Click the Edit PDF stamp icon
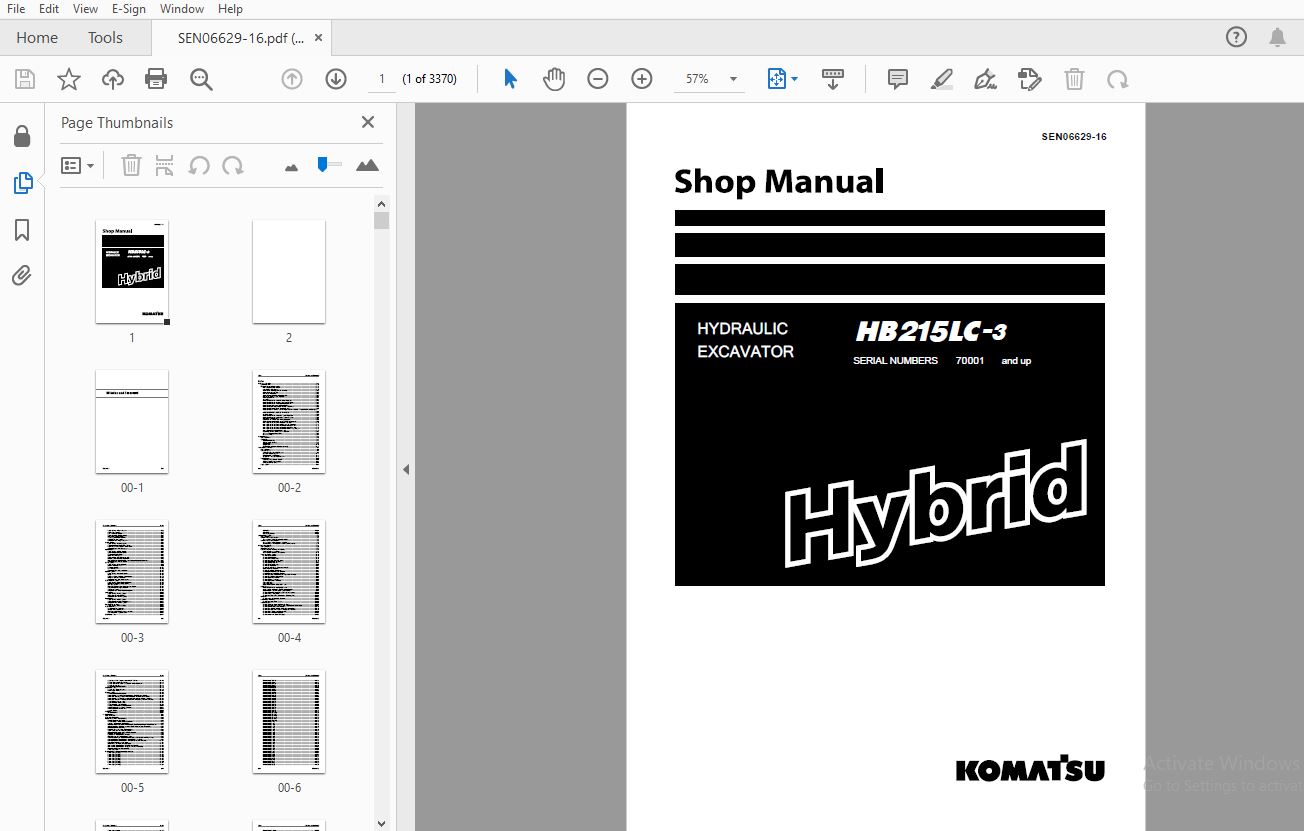 (x=1030, y=79)
